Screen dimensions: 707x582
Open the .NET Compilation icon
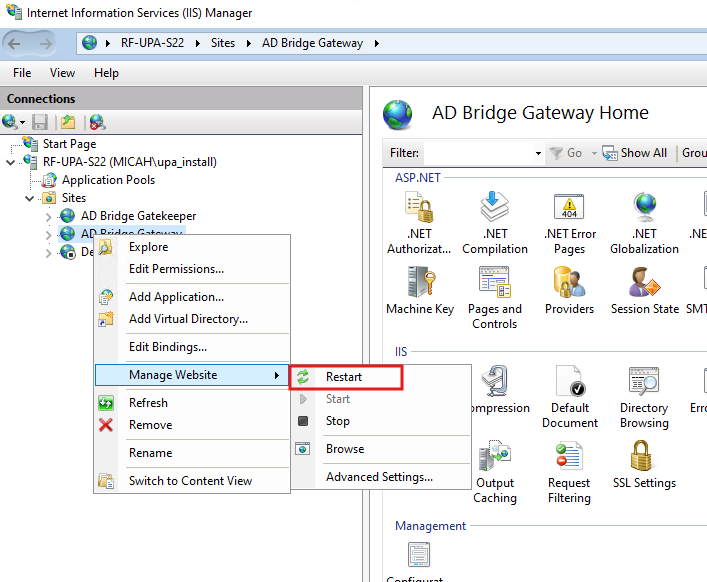(494, 212)
